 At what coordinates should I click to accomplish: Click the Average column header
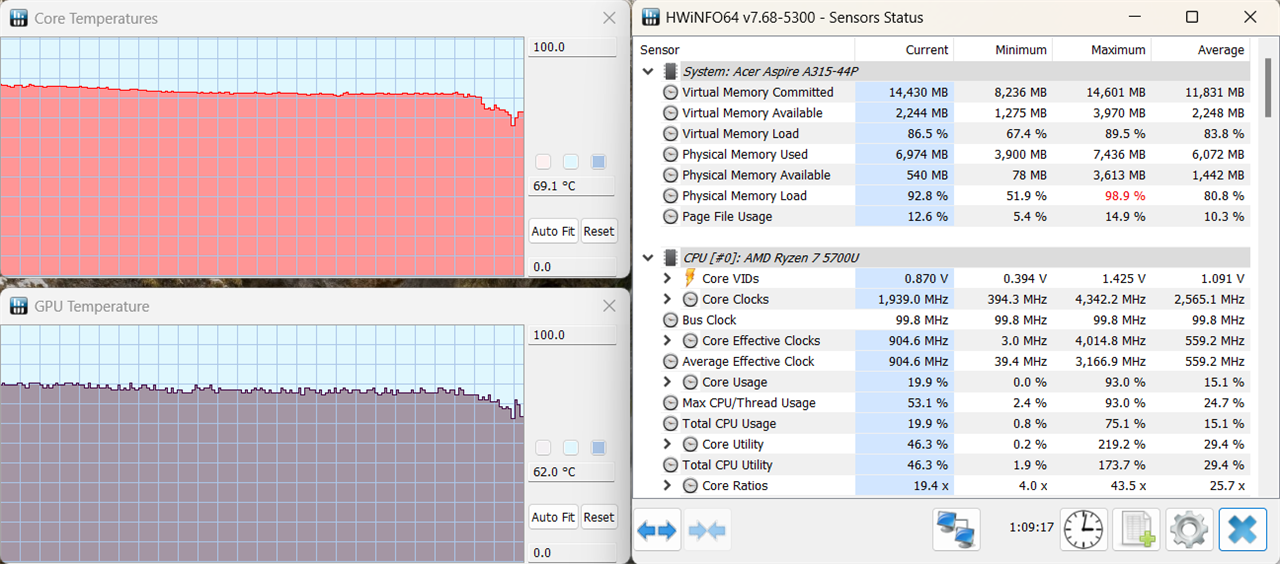click(x=1201, y=50)
